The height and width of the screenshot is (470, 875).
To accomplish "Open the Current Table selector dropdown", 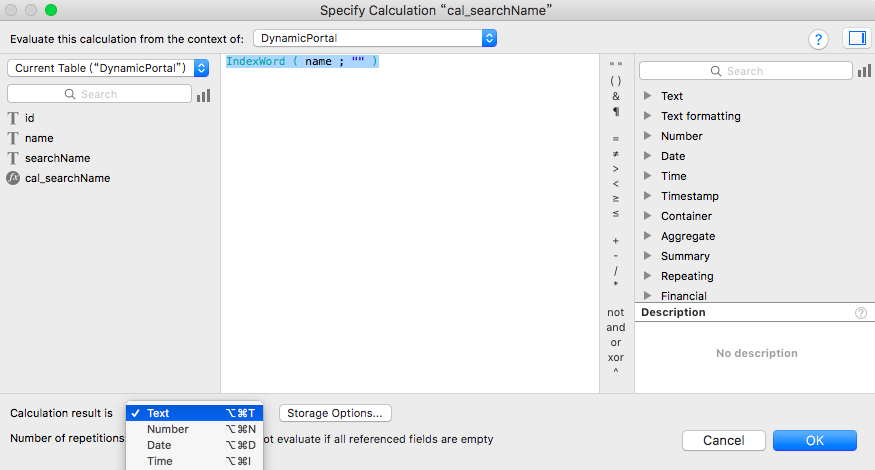I will tap(108, 68).
